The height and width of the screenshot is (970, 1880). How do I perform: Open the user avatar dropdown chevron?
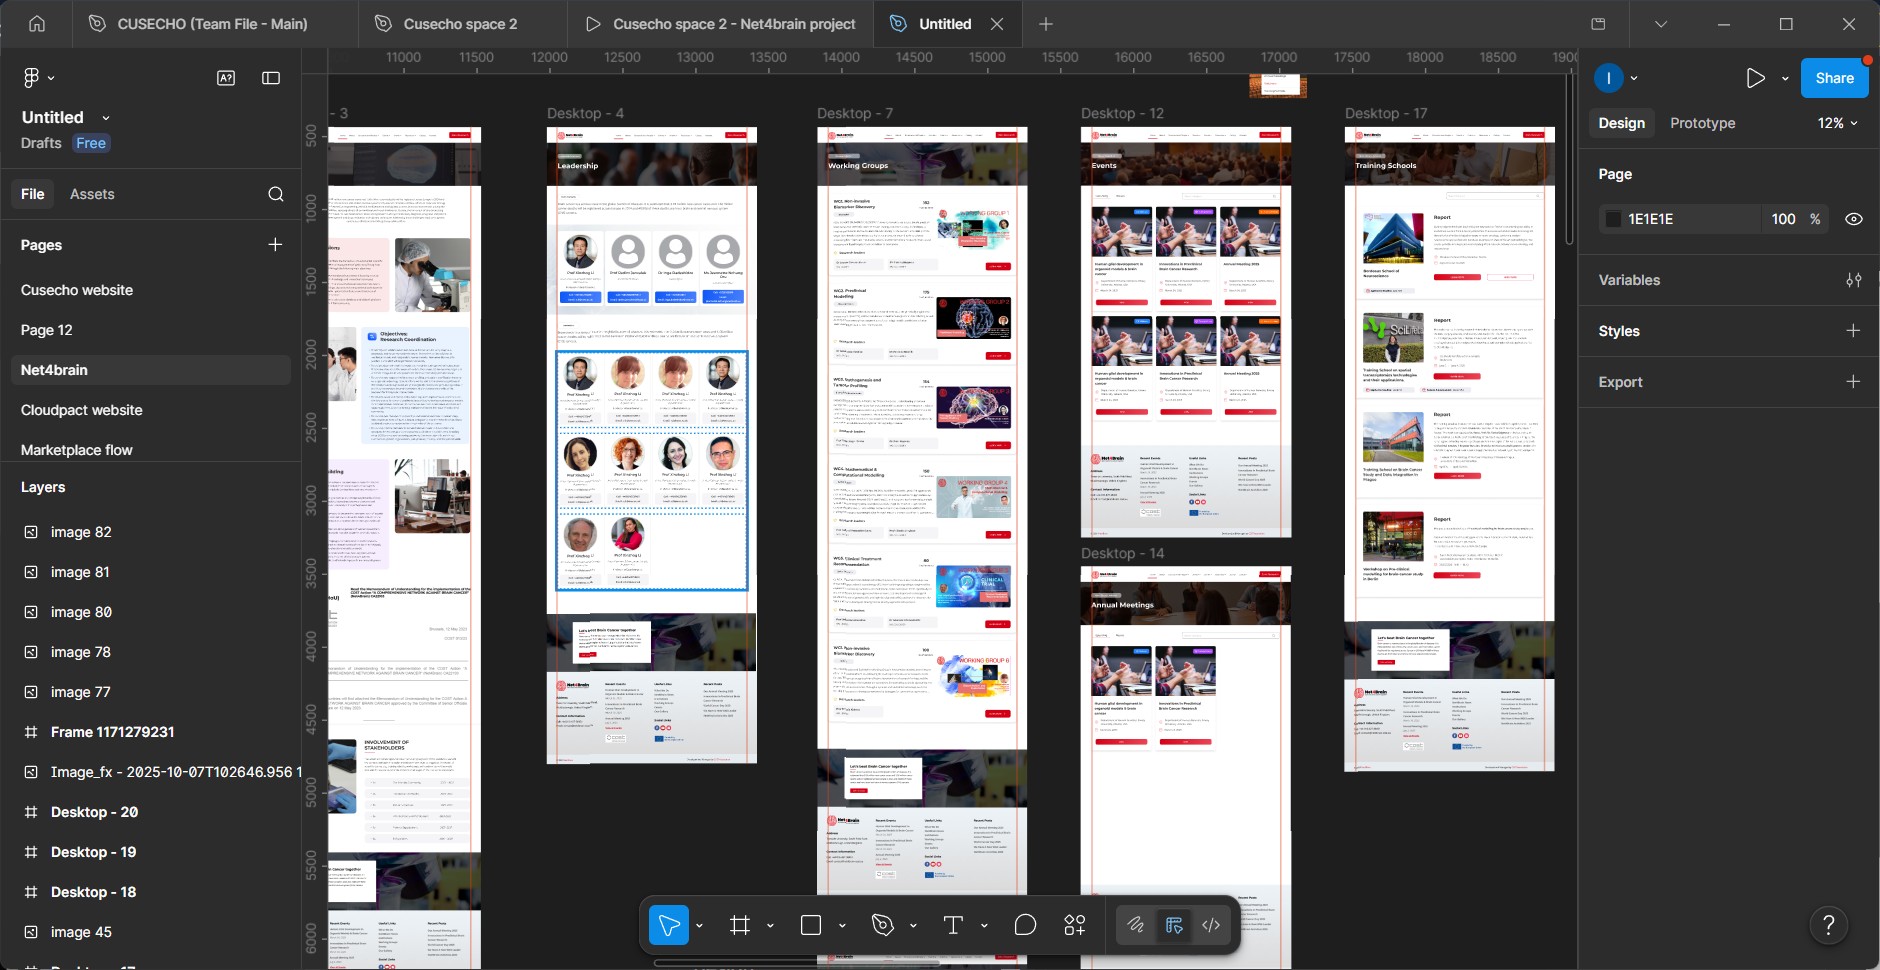(1634, 78)
